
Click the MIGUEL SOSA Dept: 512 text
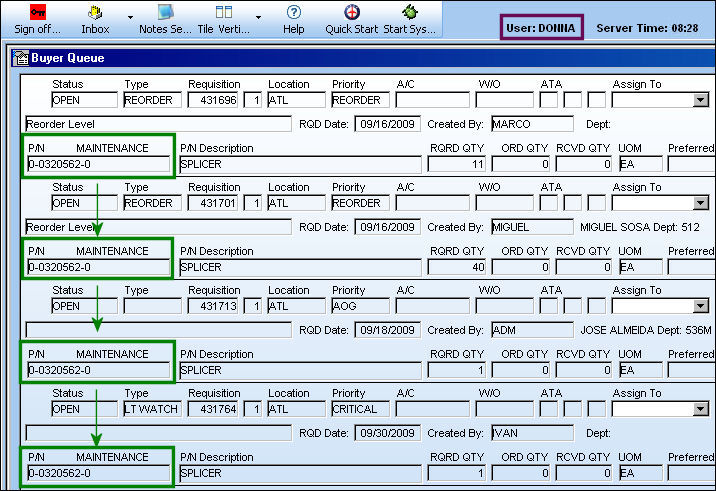(x=640, y=227)
